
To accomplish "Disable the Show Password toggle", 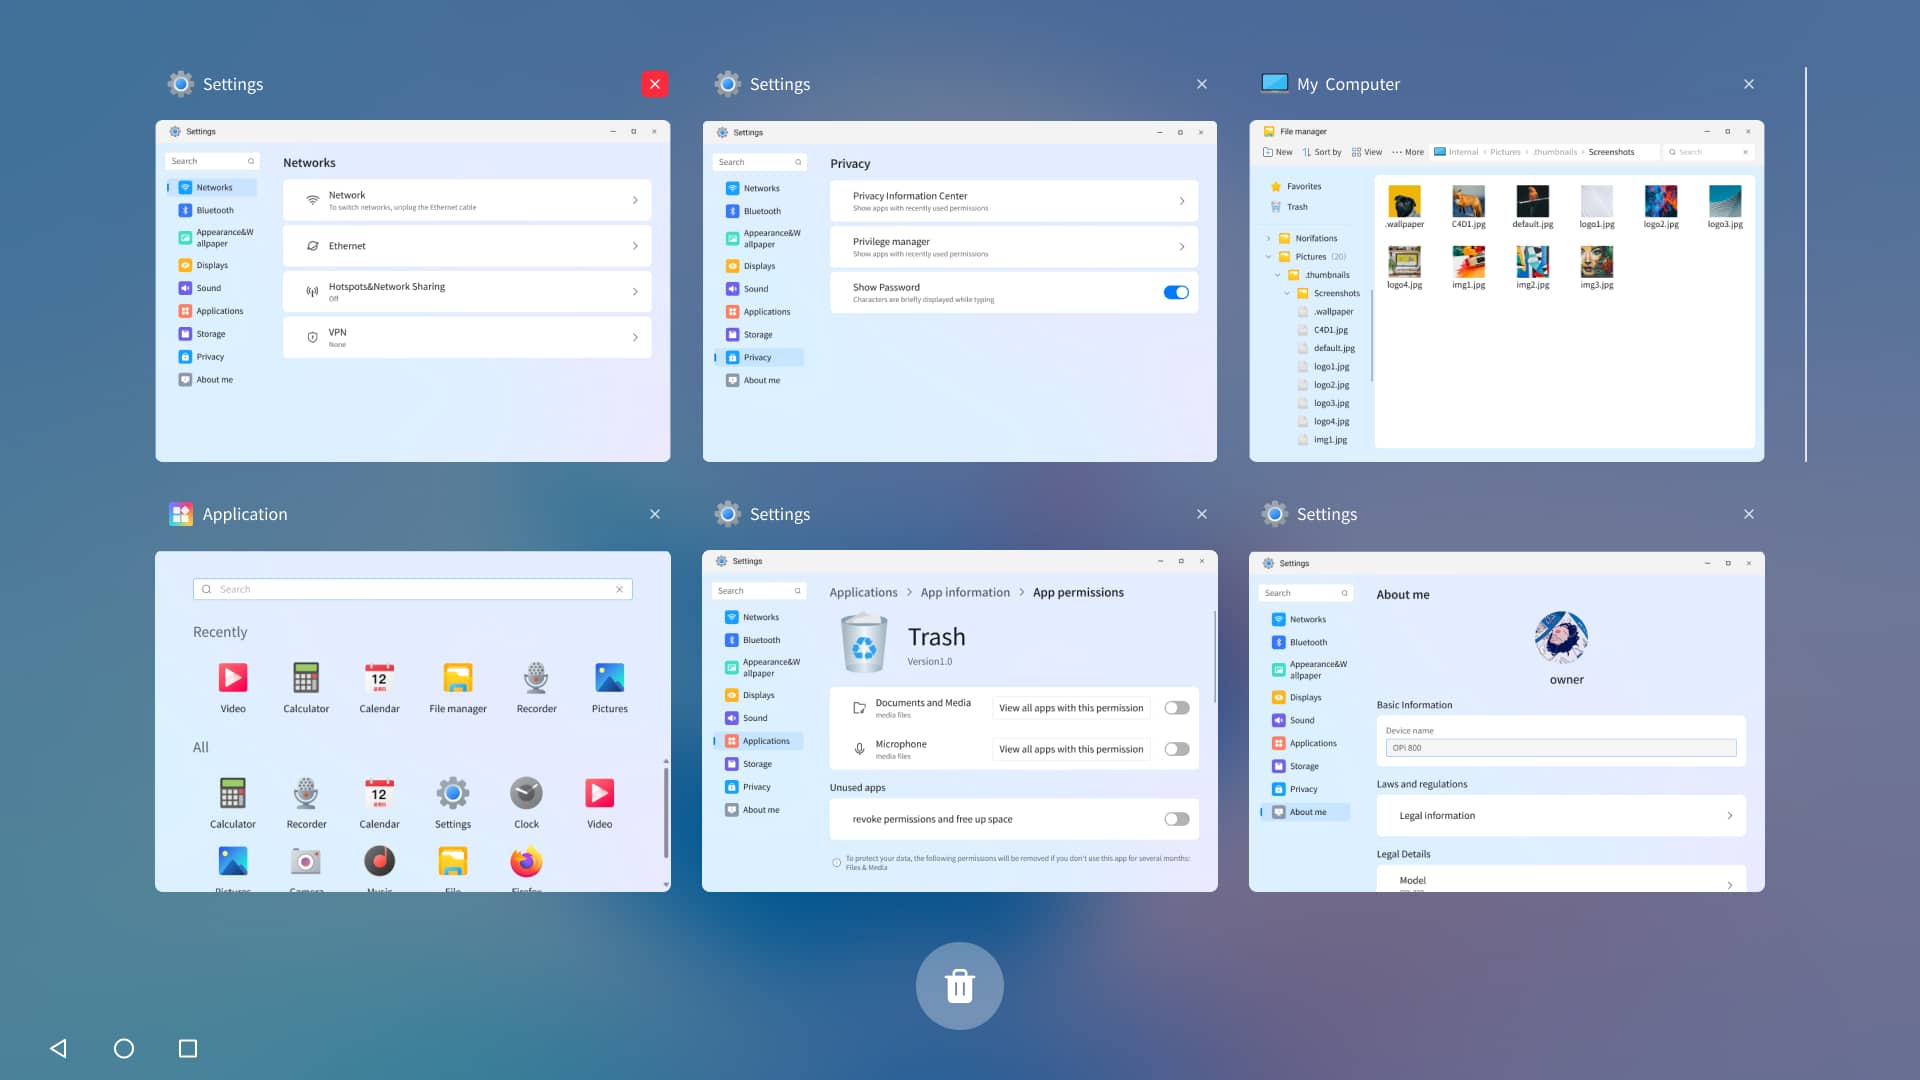I will [1175, 292].
